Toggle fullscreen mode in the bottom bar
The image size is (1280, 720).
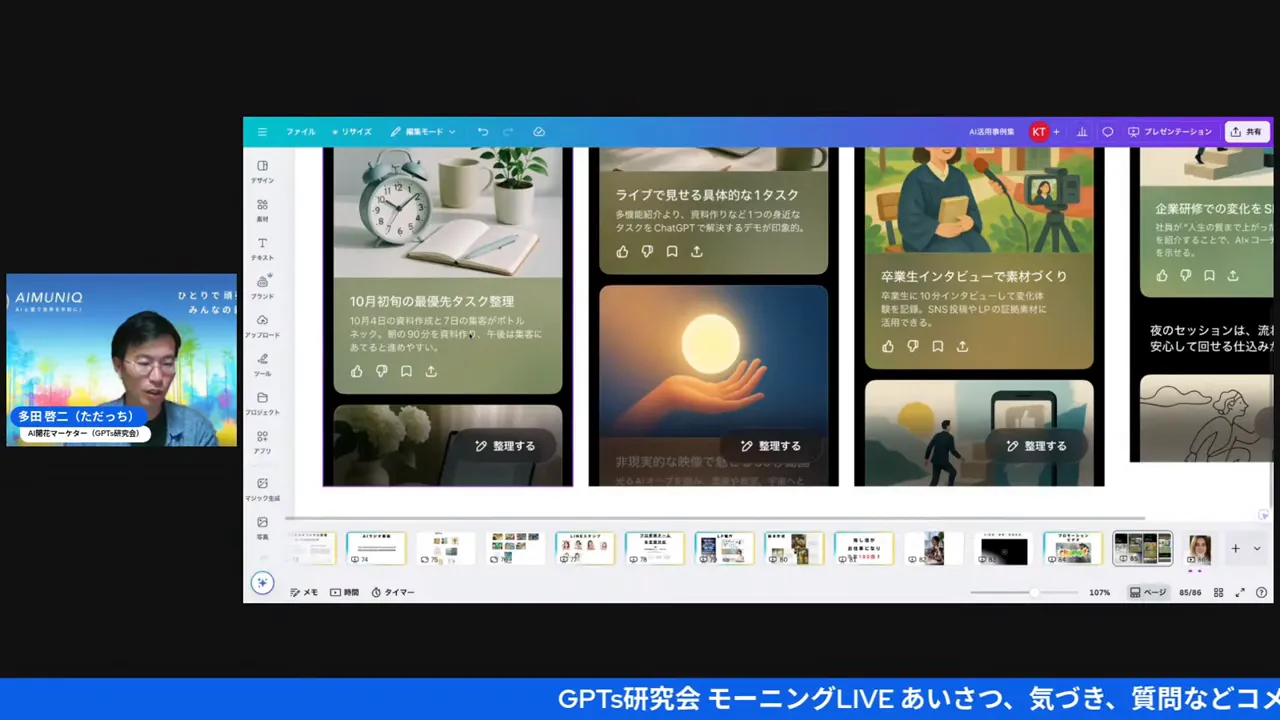click(1240, 593)
